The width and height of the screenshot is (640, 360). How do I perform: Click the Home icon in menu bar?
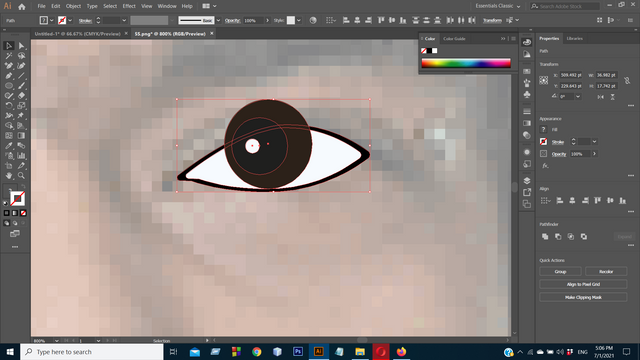pyautogui.click(x=22, y=7)
